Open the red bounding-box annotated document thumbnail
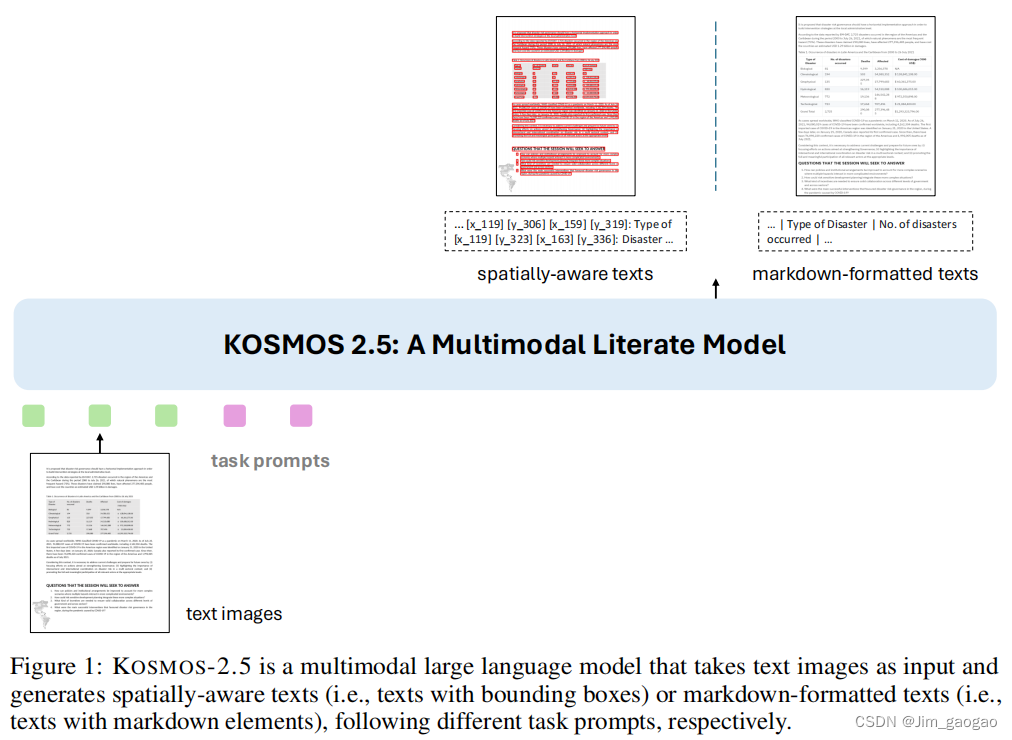This screenshot has height=740, width=1012. point(565,106)
